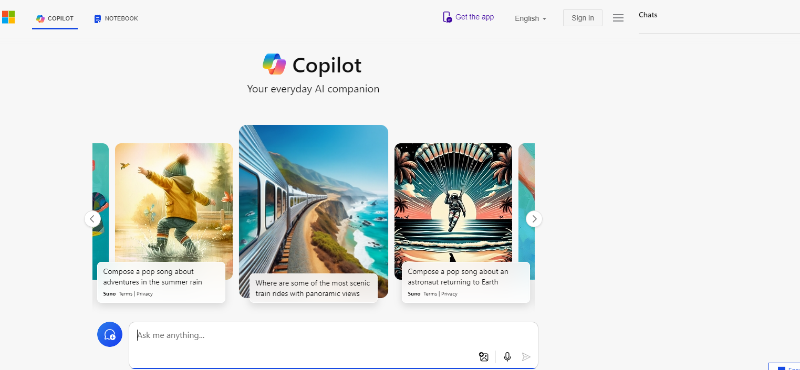Click the send arrow icon
The image size is (800, 370).
click(x=526, y=356)
